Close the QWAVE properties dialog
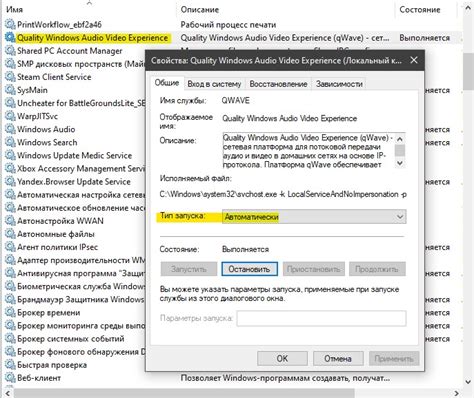 tap(414, 60)
